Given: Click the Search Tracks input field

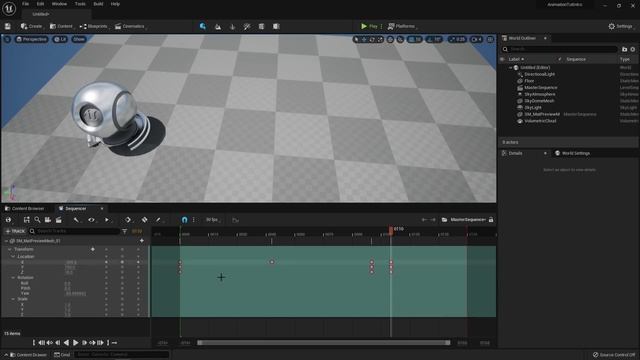Looking at the screenshot, I should [x=75, y=231].
